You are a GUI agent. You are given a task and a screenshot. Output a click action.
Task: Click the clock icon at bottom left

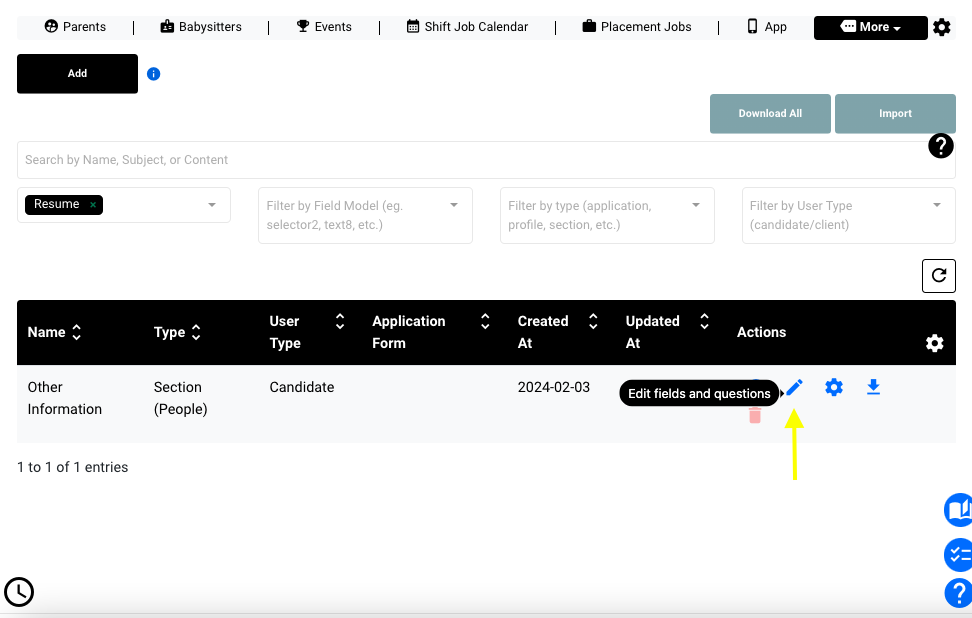coord(19,592)
